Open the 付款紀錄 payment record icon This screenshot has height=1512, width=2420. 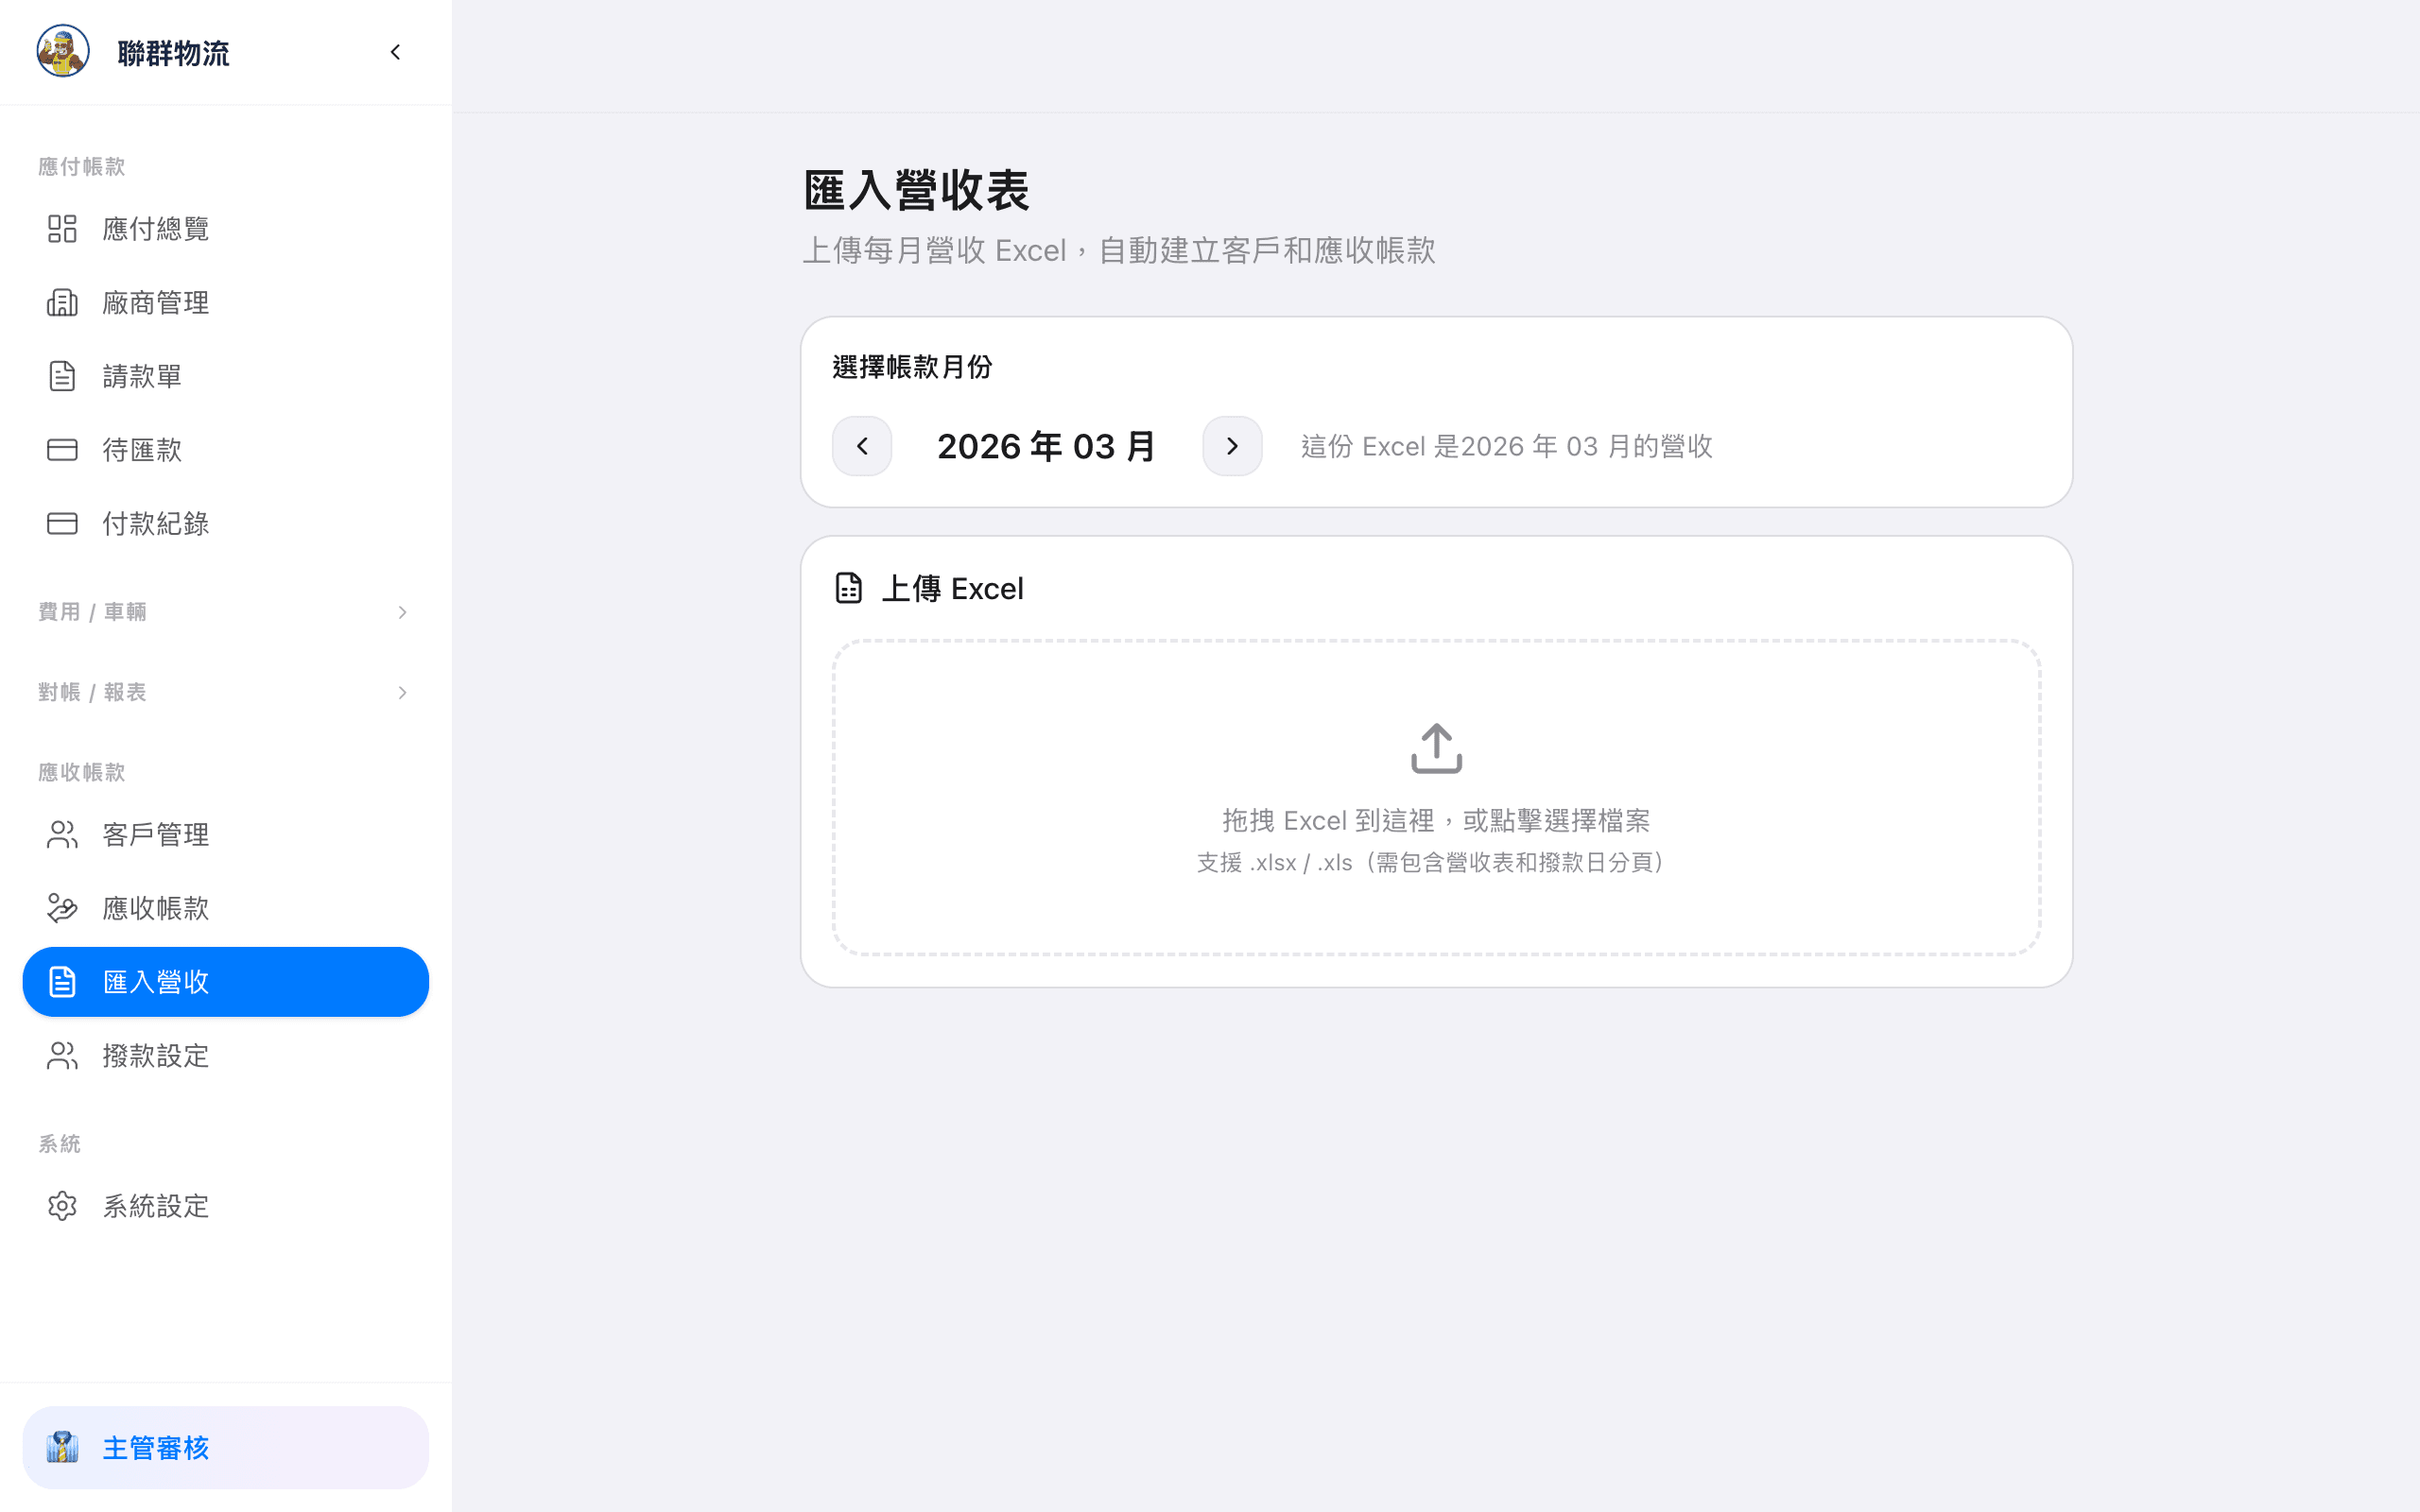click(62, 523)
